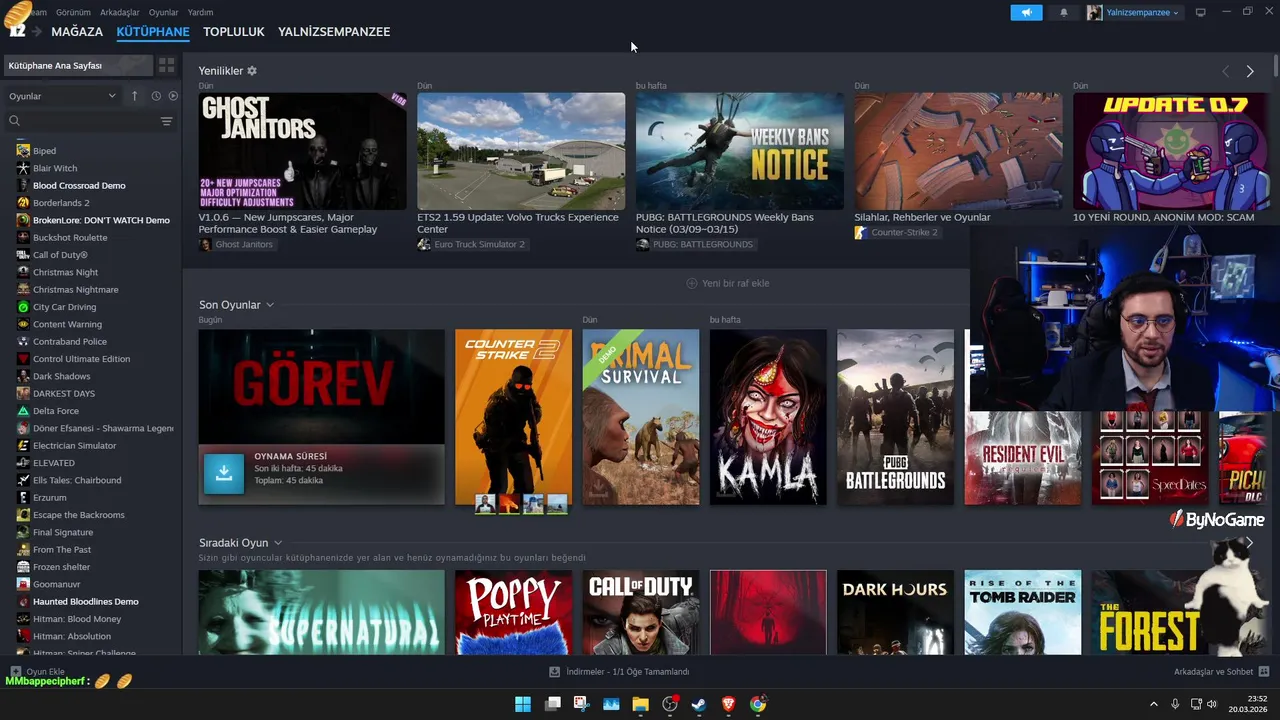This screenshot has height=720, width=1280.
Task: Switch library to collections grid view
Action: pyautogui.click(x=167, y=65)
